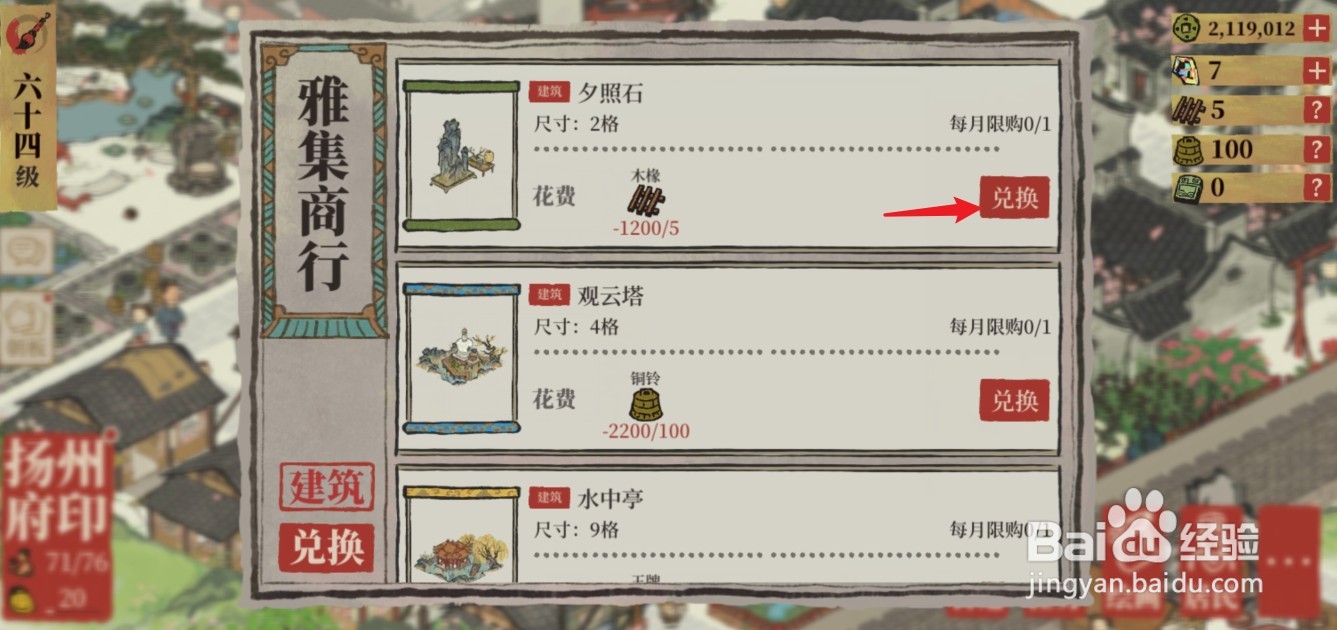
Task: Click the 水中亭 item title
Action: (610, 498)
